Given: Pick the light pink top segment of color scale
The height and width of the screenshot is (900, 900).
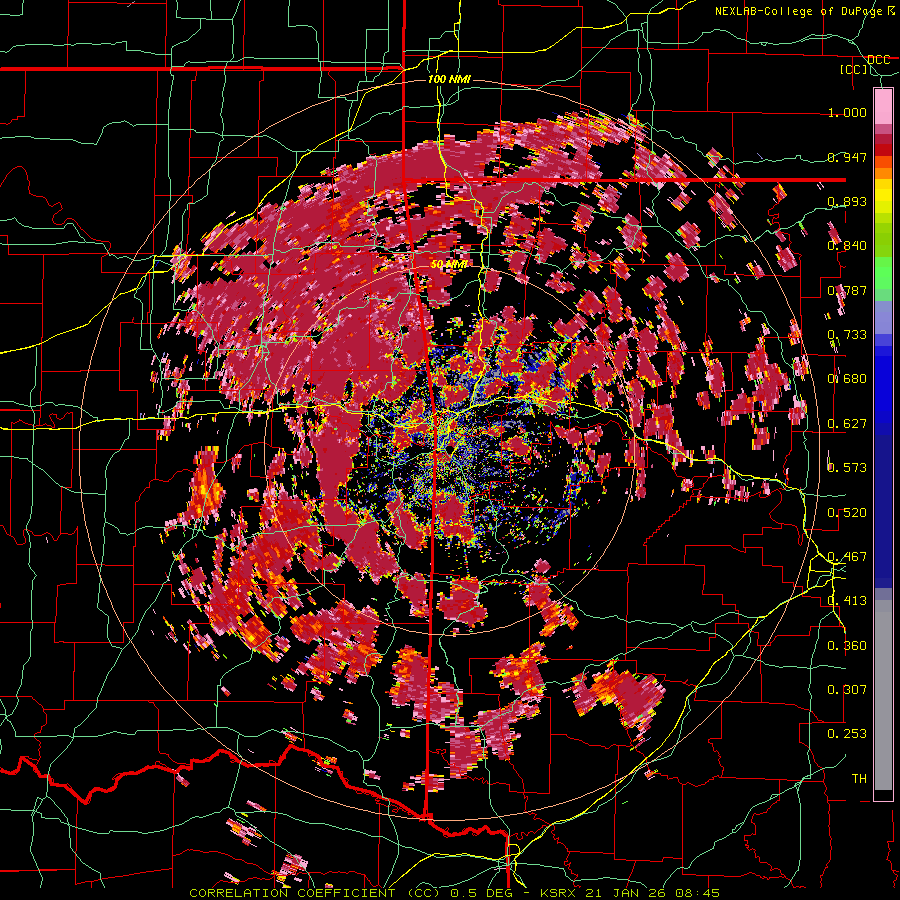Looking at the screenshot, I should [x=883, y=106].
